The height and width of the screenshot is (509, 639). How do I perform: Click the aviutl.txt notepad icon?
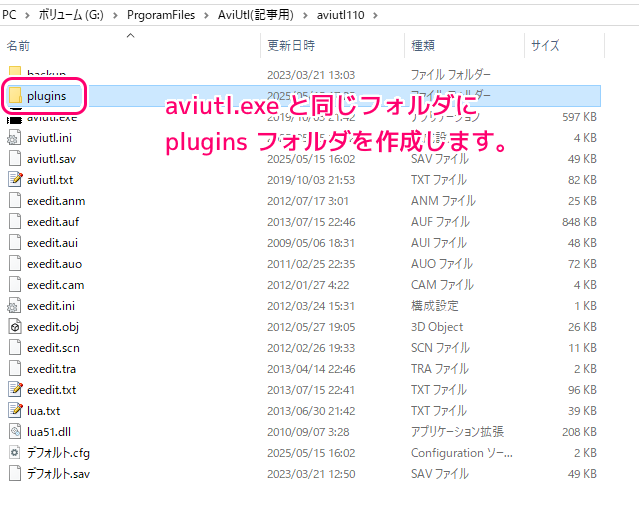point(15,180)
